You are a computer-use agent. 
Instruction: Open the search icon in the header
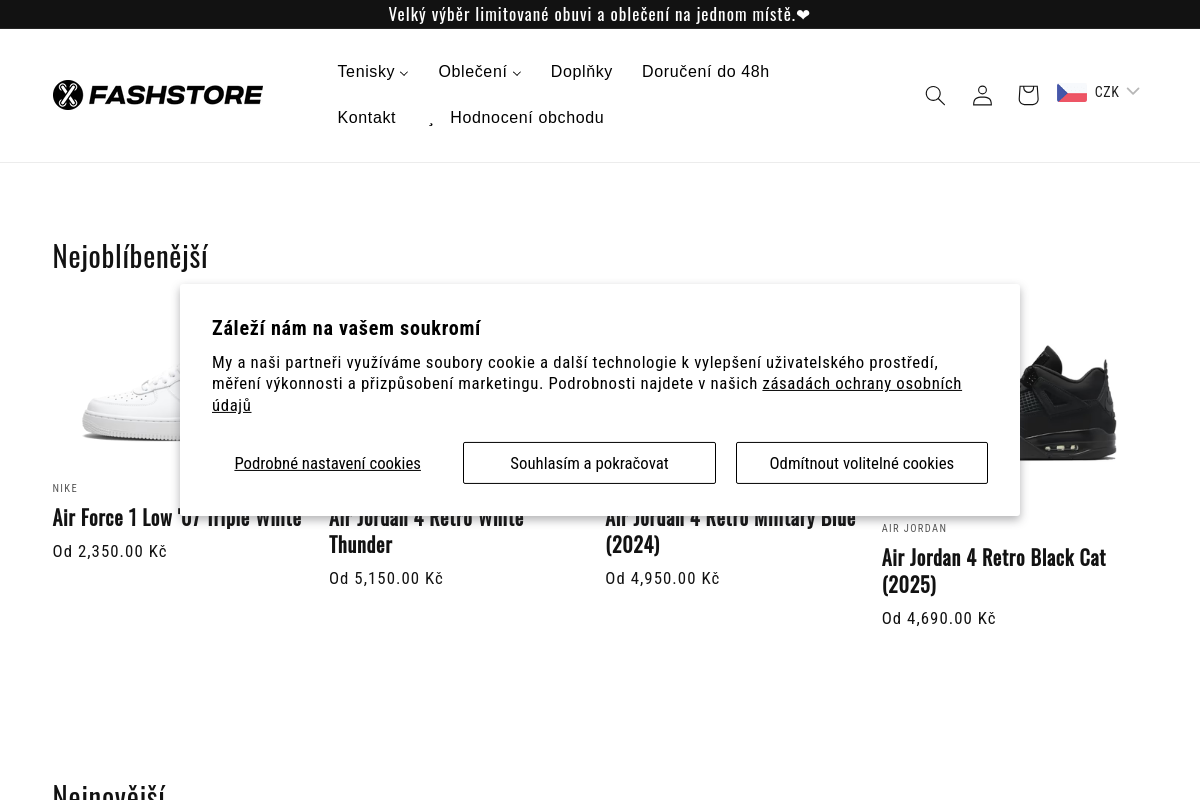pyautogui.click(x=934, y=95)
